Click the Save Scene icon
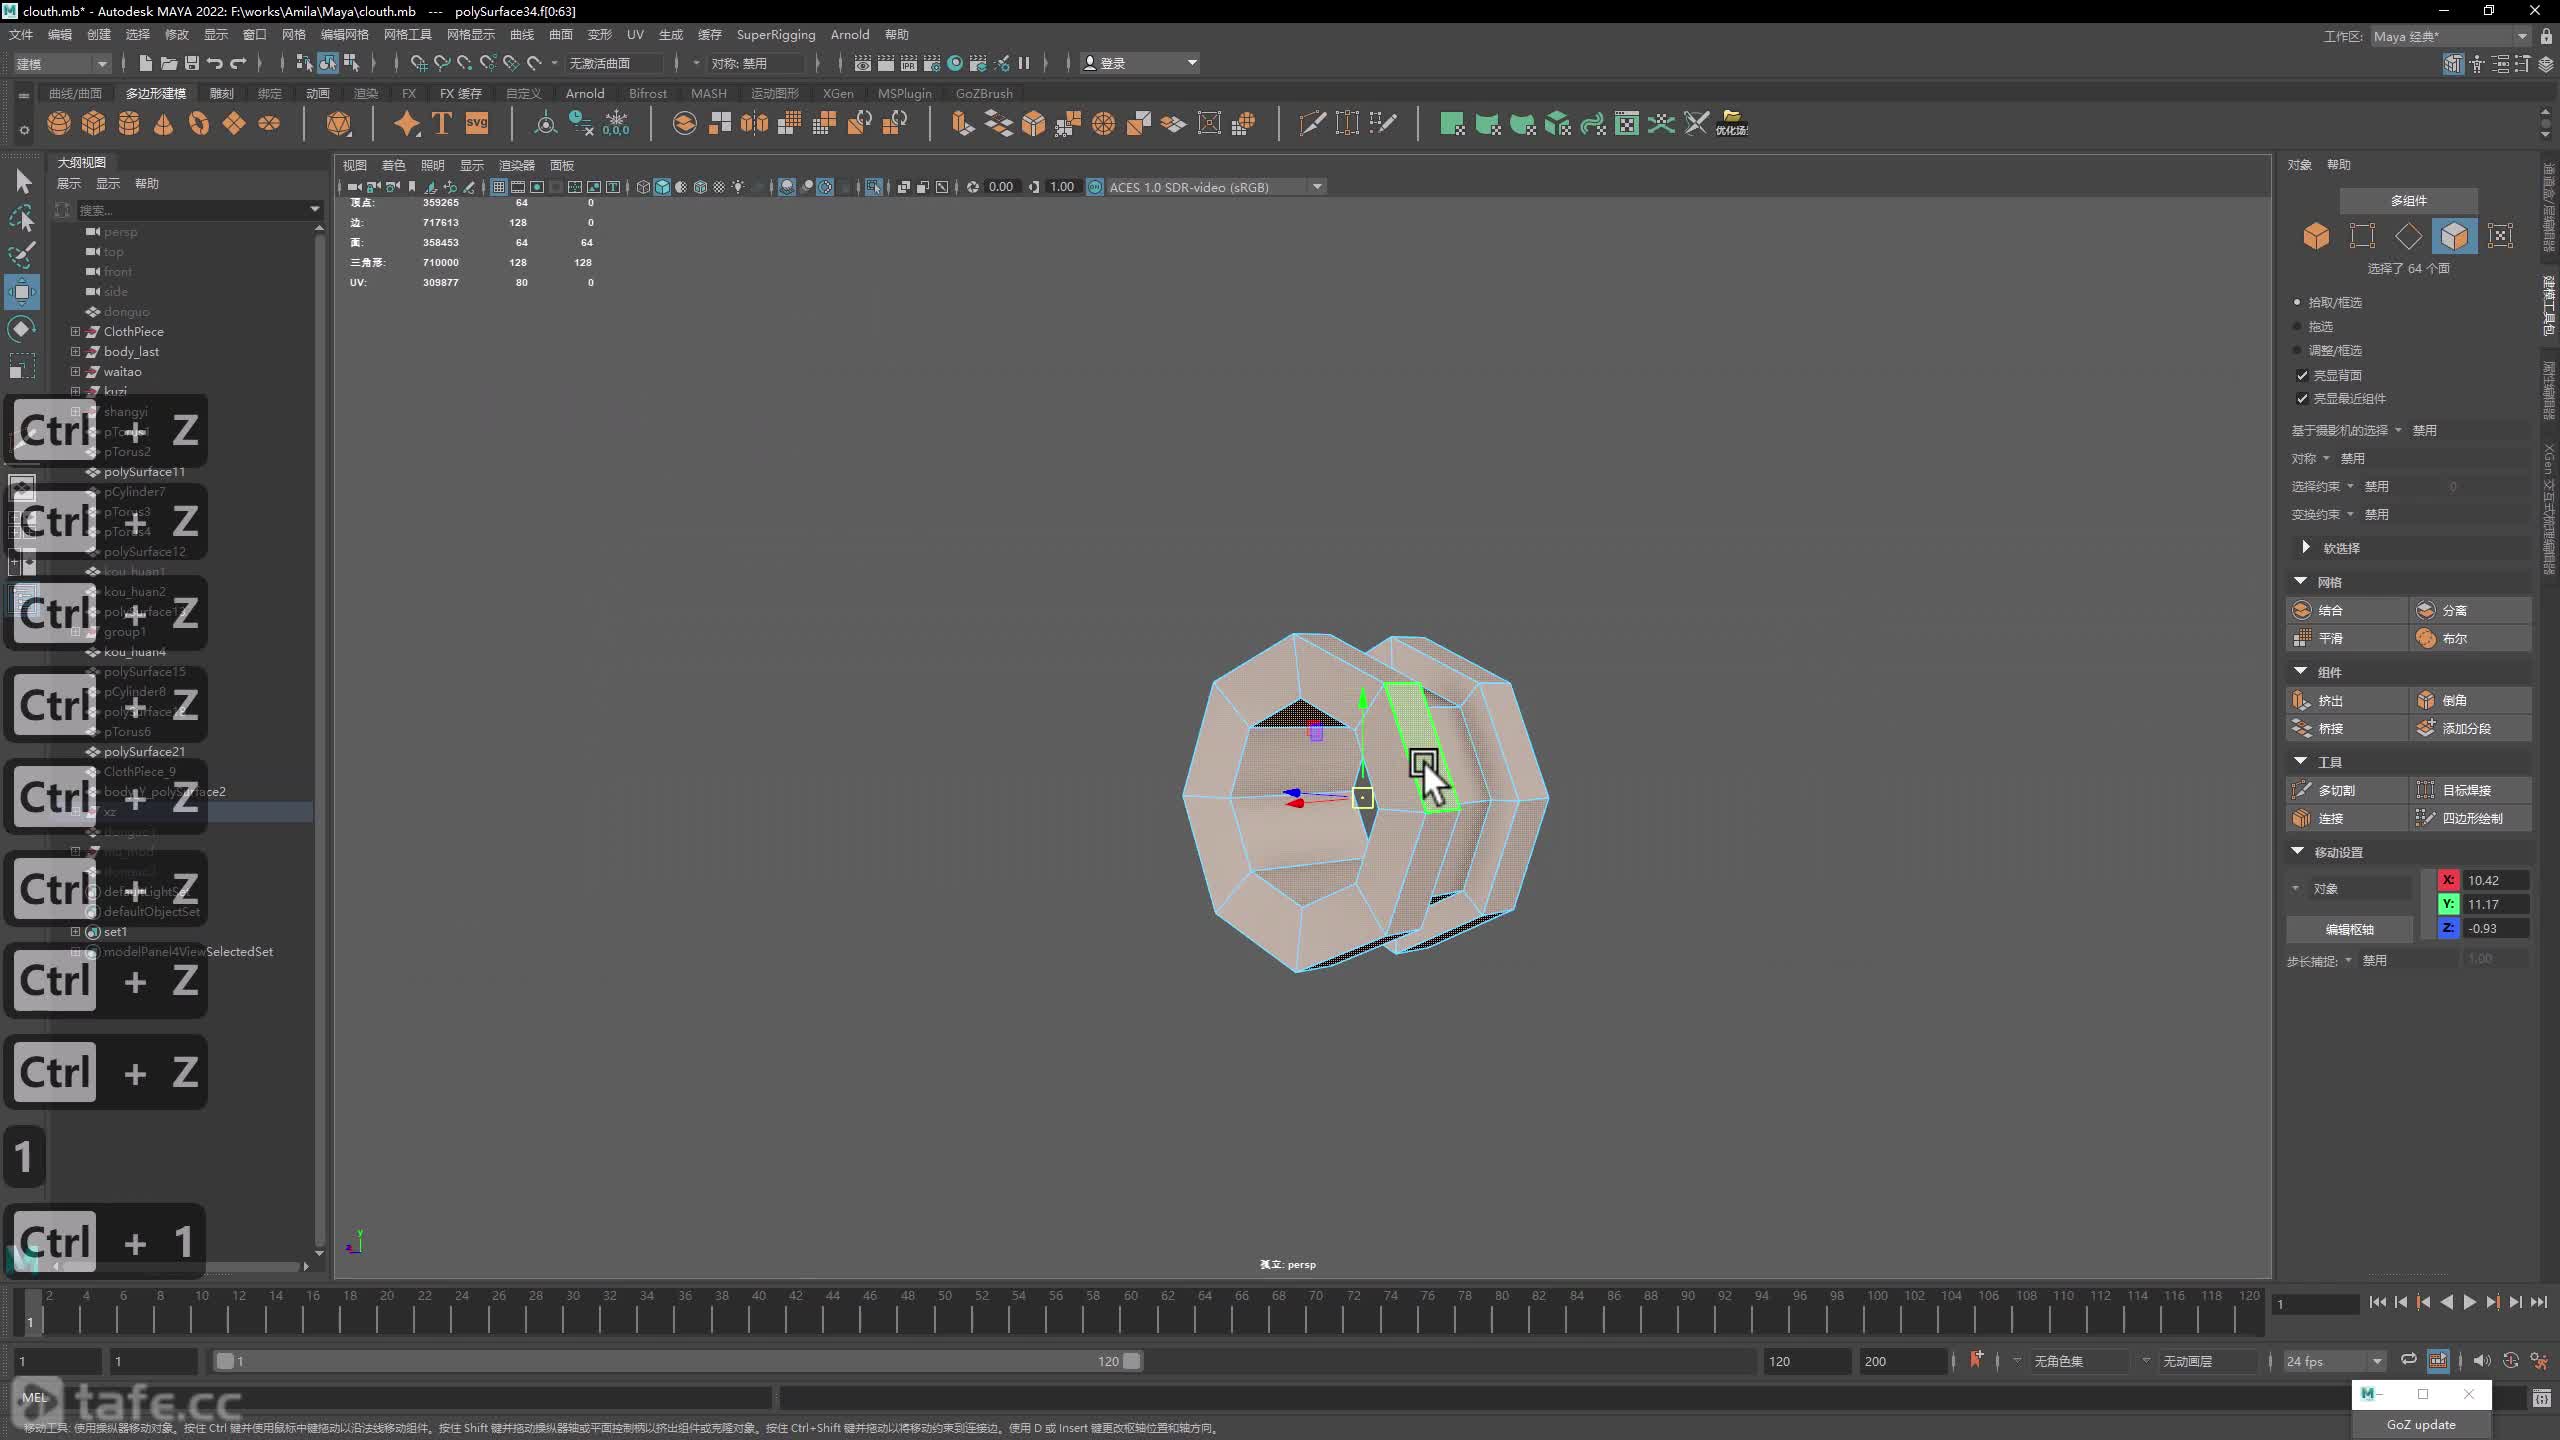Screen dimensions: 2560x1440 (x=192, y=63)
